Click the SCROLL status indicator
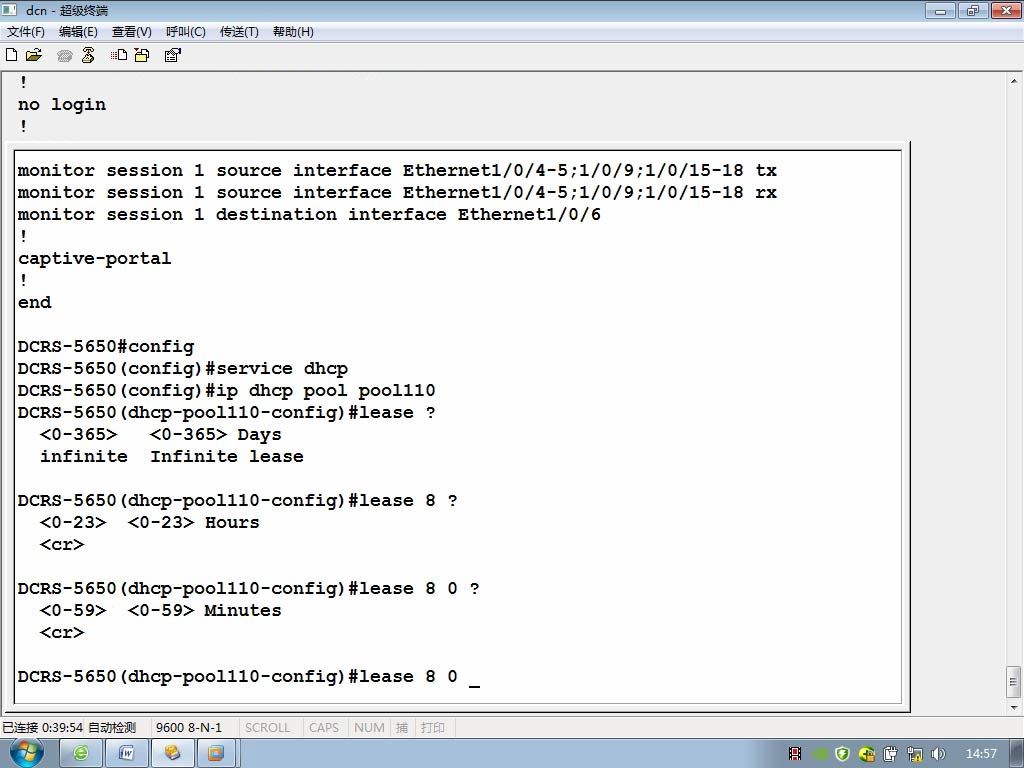Screen dimensions: 1024x768 tap(267, 728)
